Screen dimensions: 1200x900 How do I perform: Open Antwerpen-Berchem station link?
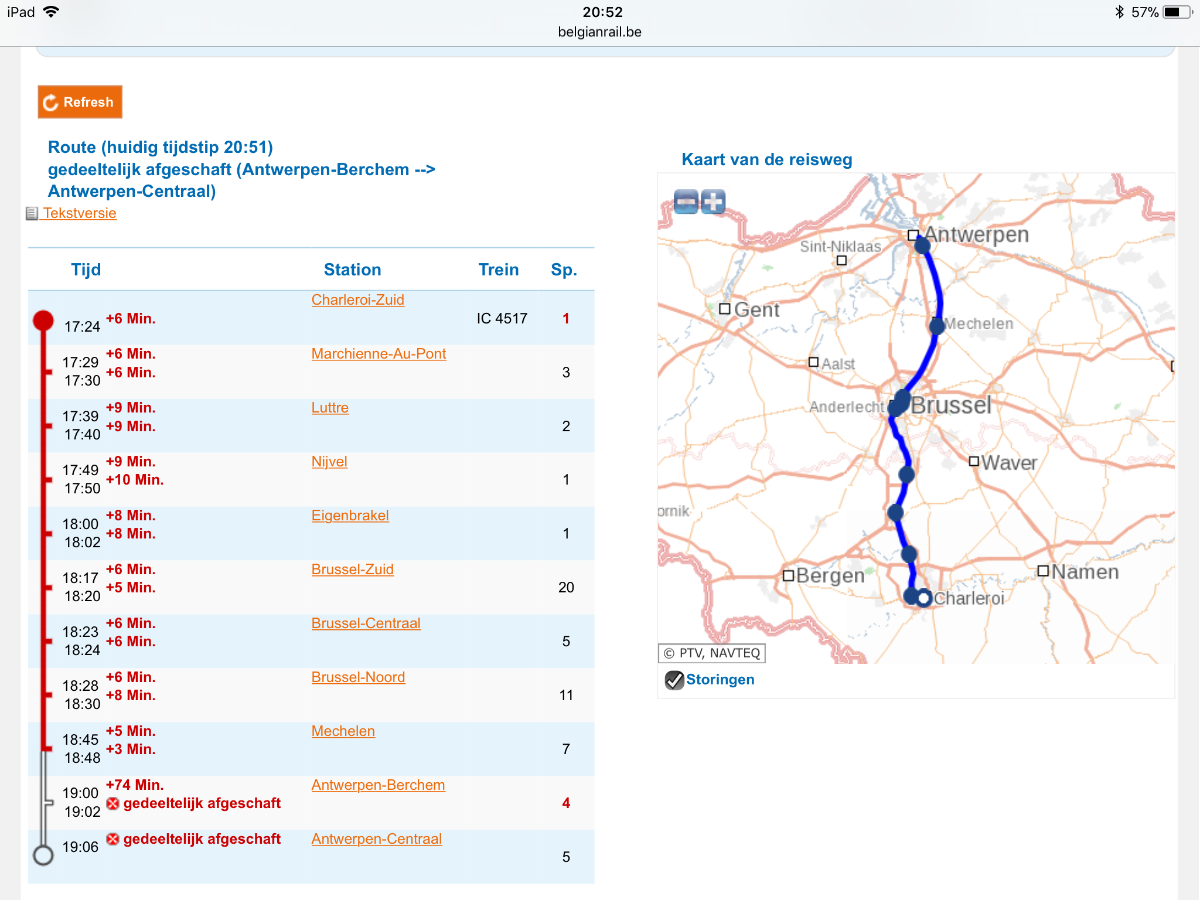point(378,785)
